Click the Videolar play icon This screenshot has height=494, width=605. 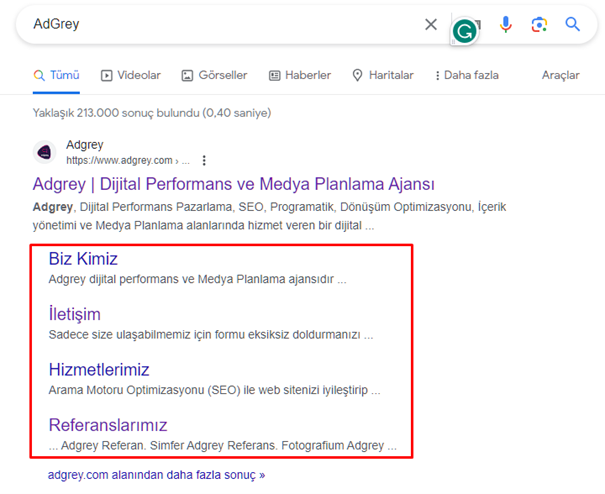pyautogui.click(x=106, y=76)
